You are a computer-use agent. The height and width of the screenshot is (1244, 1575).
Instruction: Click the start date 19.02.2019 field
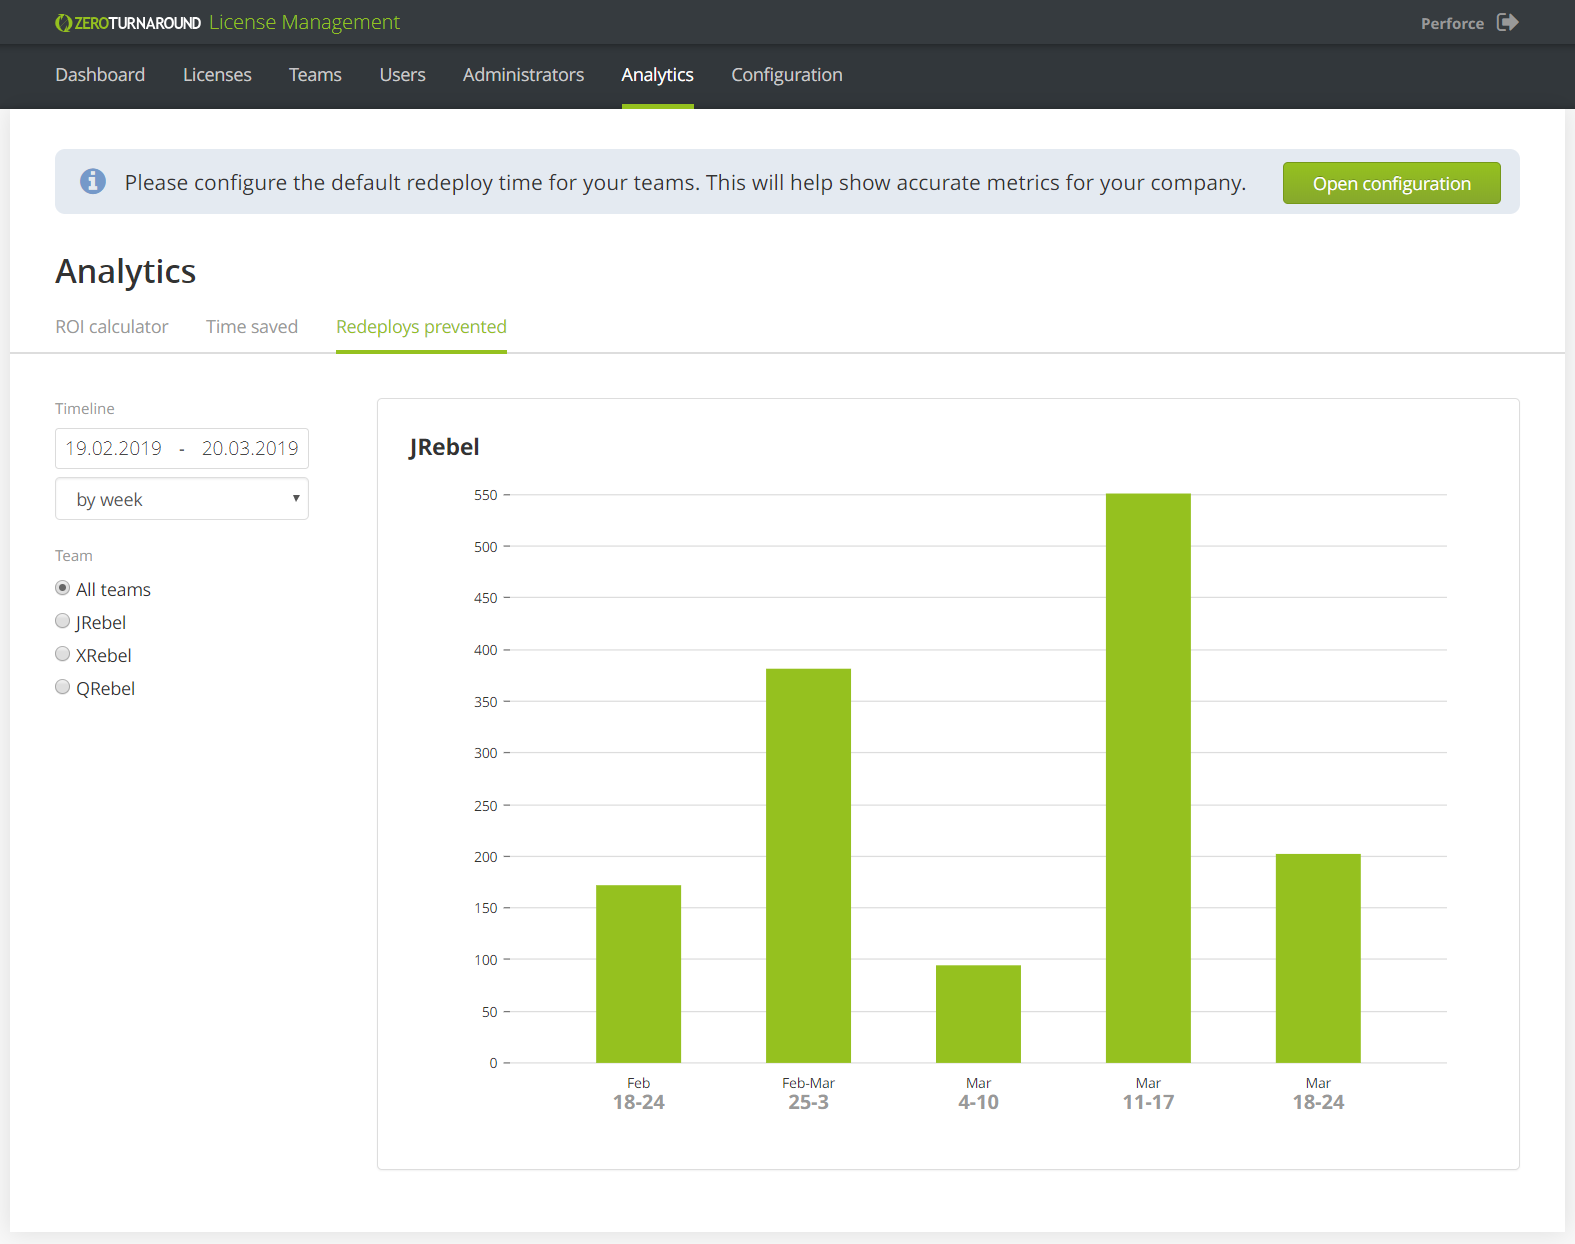113,448
